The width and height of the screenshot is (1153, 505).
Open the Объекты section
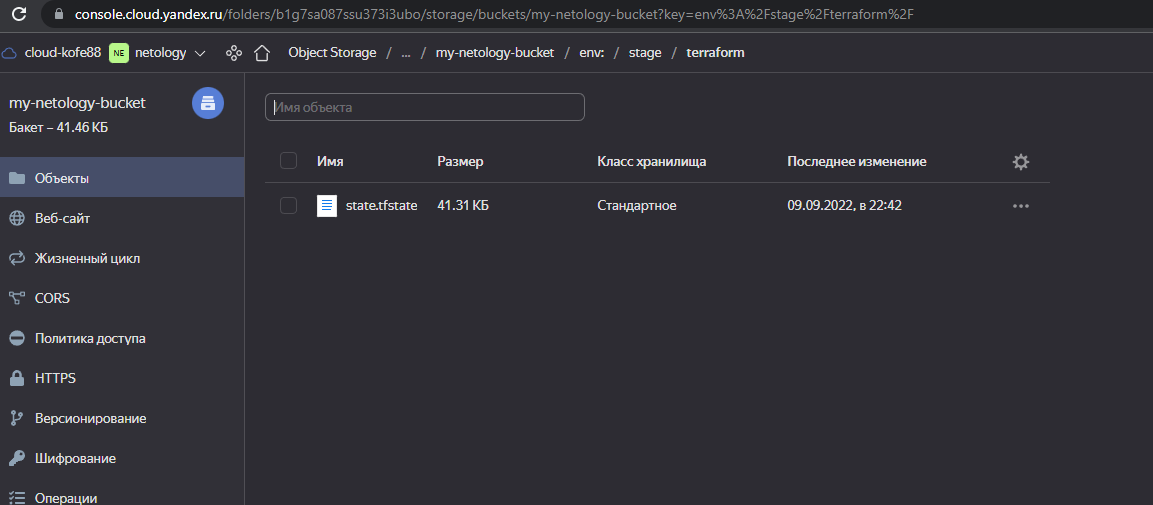click(122, 178)
